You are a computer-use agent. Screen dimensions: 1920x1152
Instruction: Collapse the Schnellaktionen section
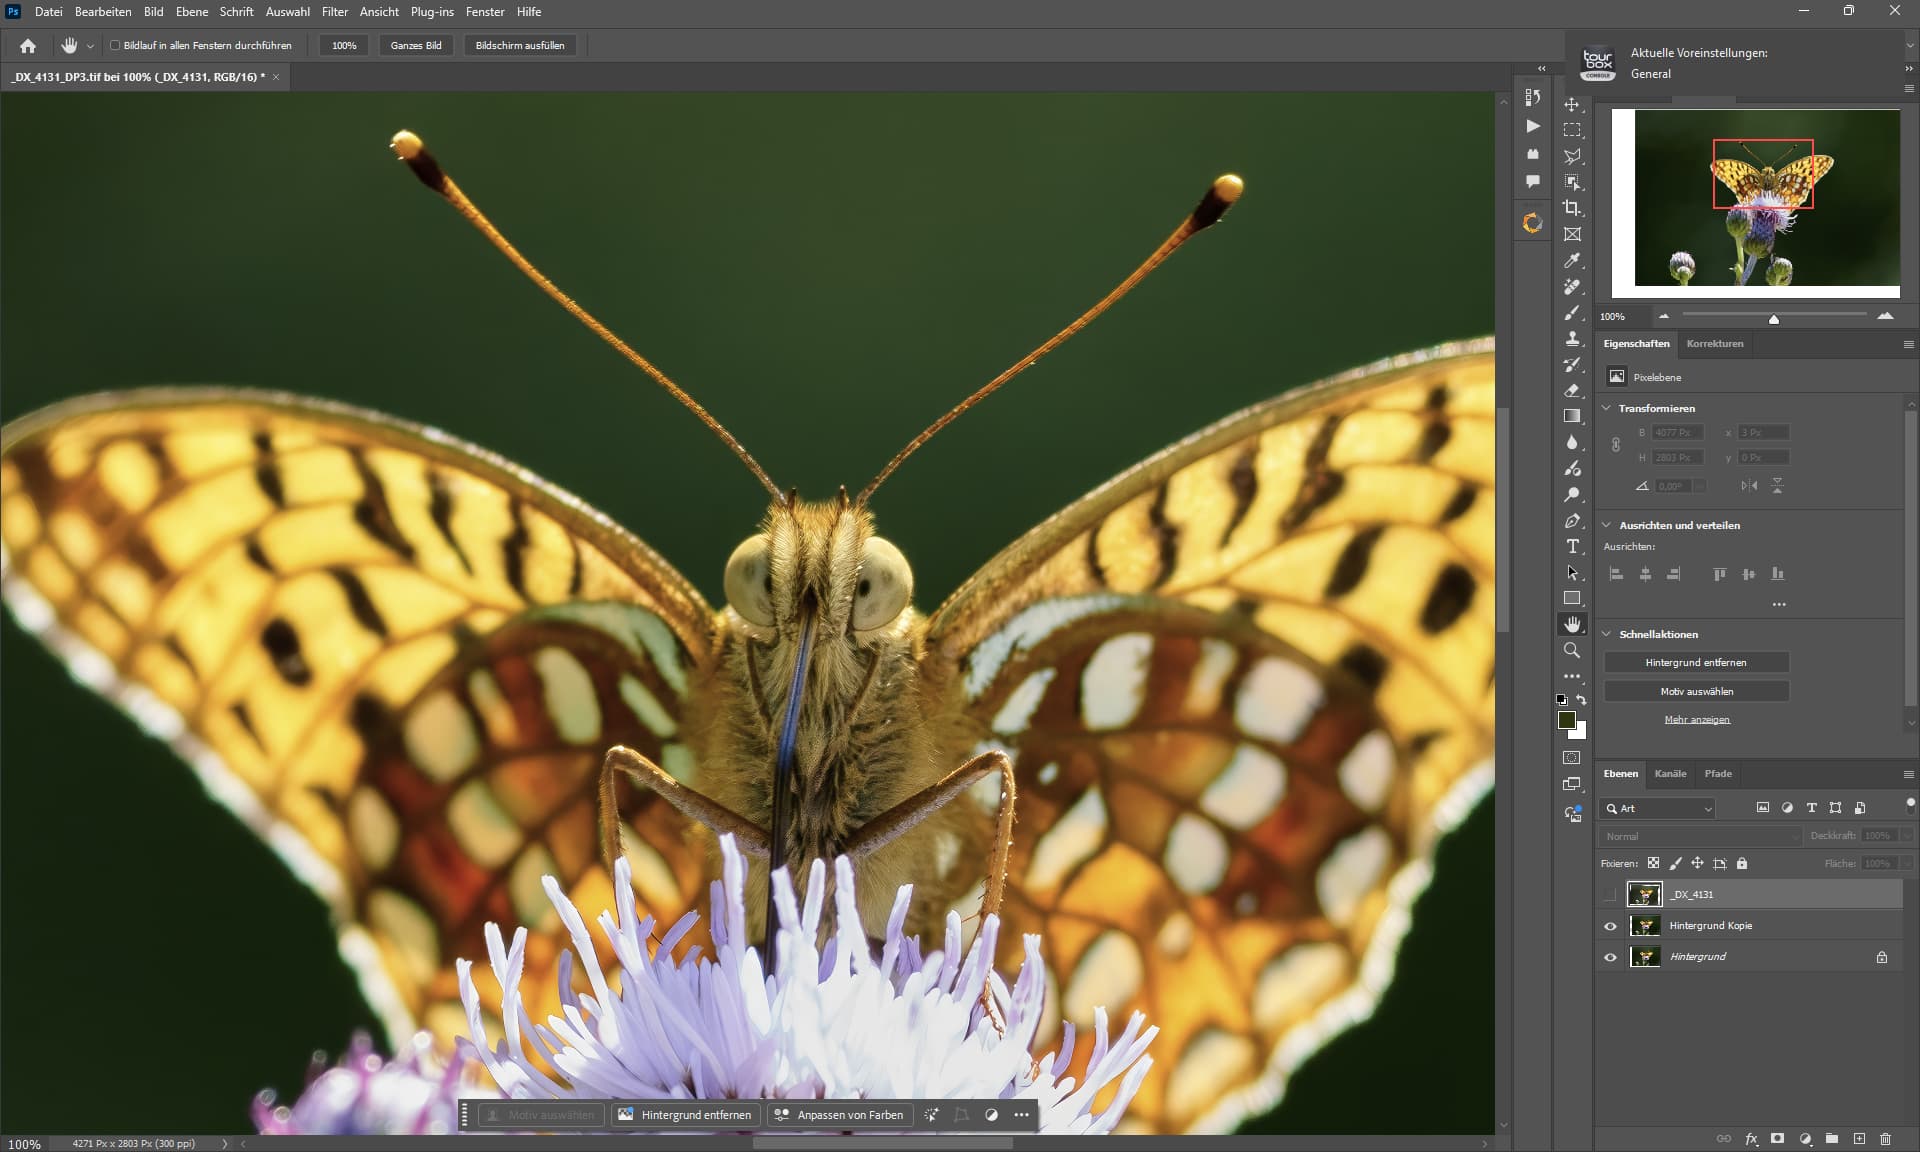pos(1607,634)
